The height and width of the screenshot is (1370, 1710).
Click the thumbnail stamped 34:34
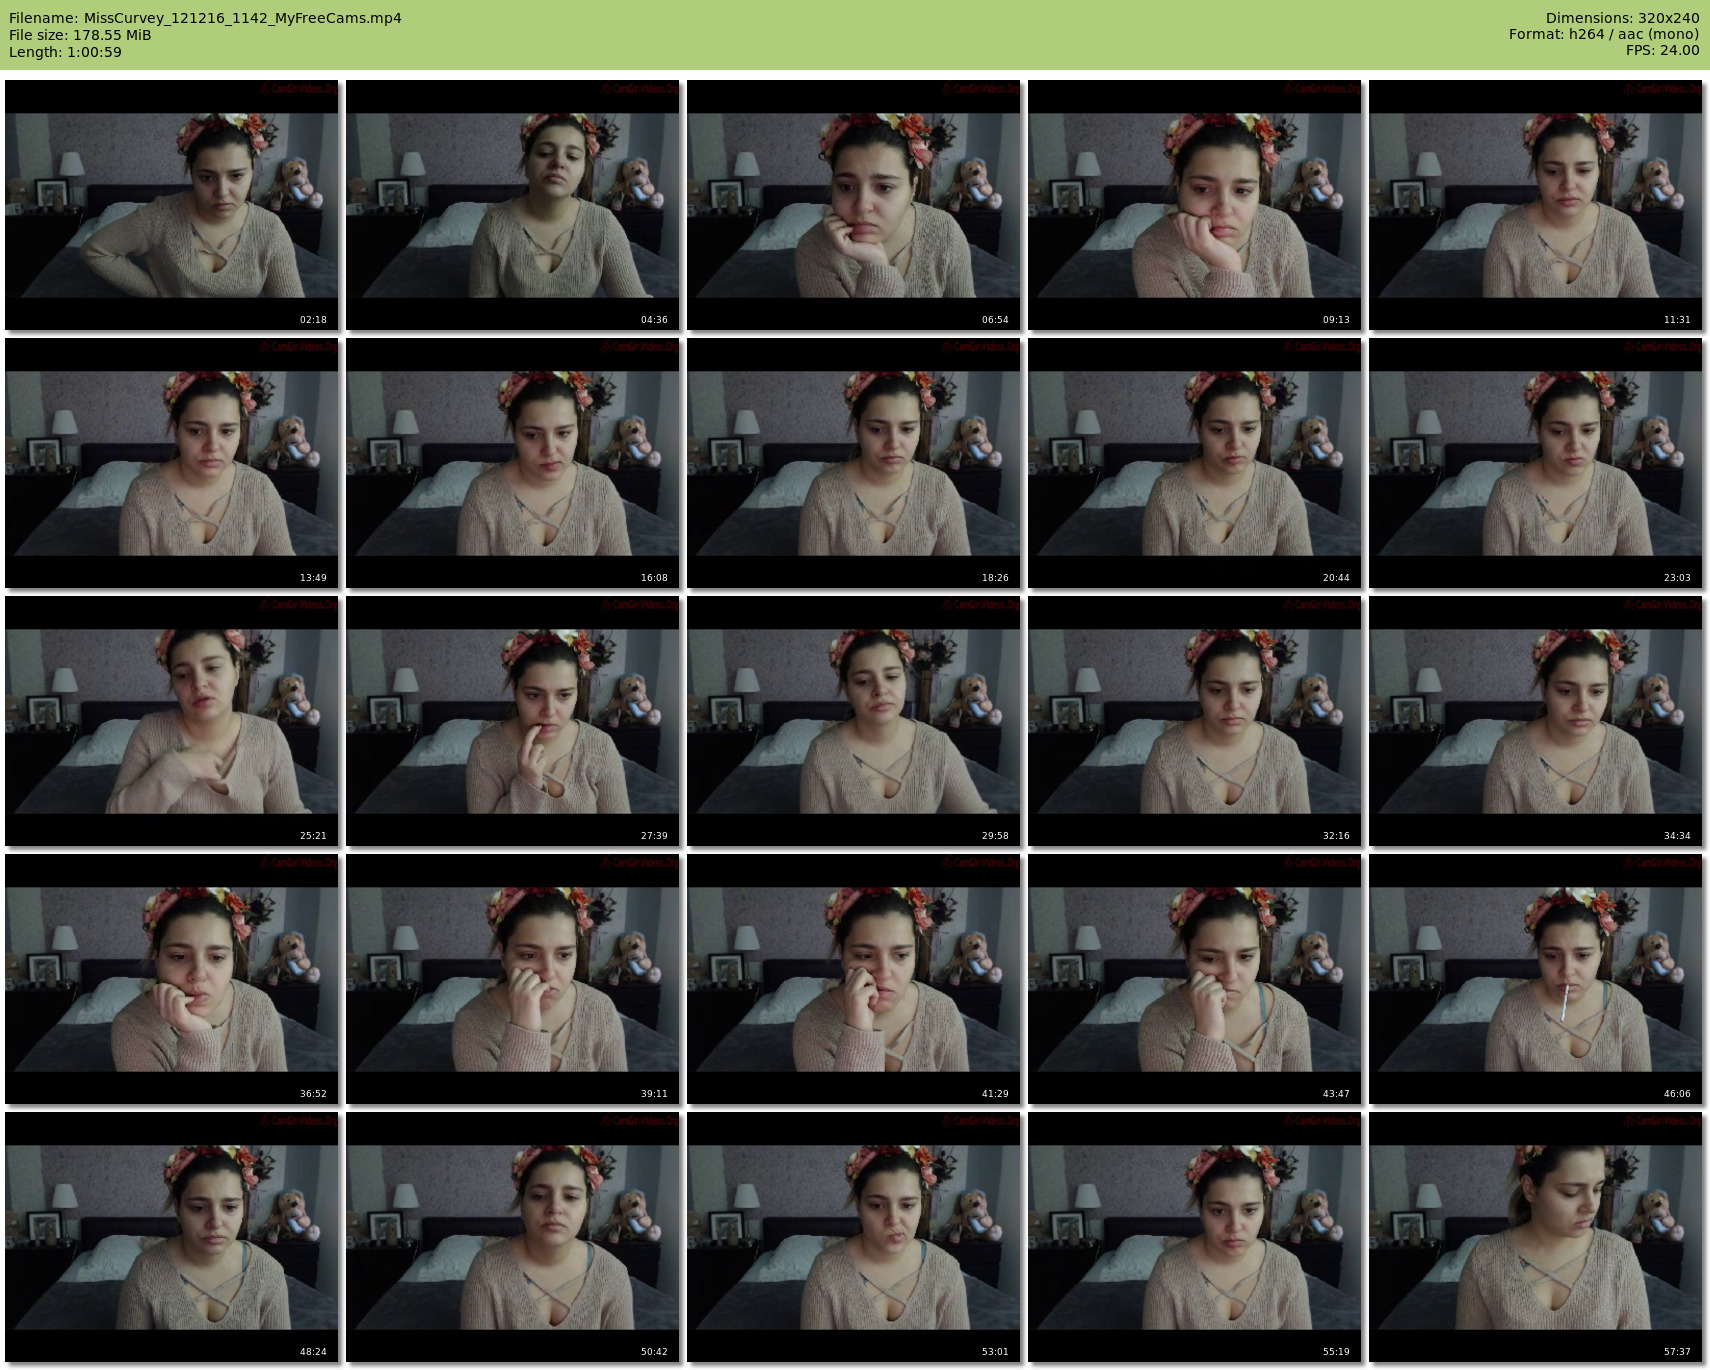click(1536, 721)
